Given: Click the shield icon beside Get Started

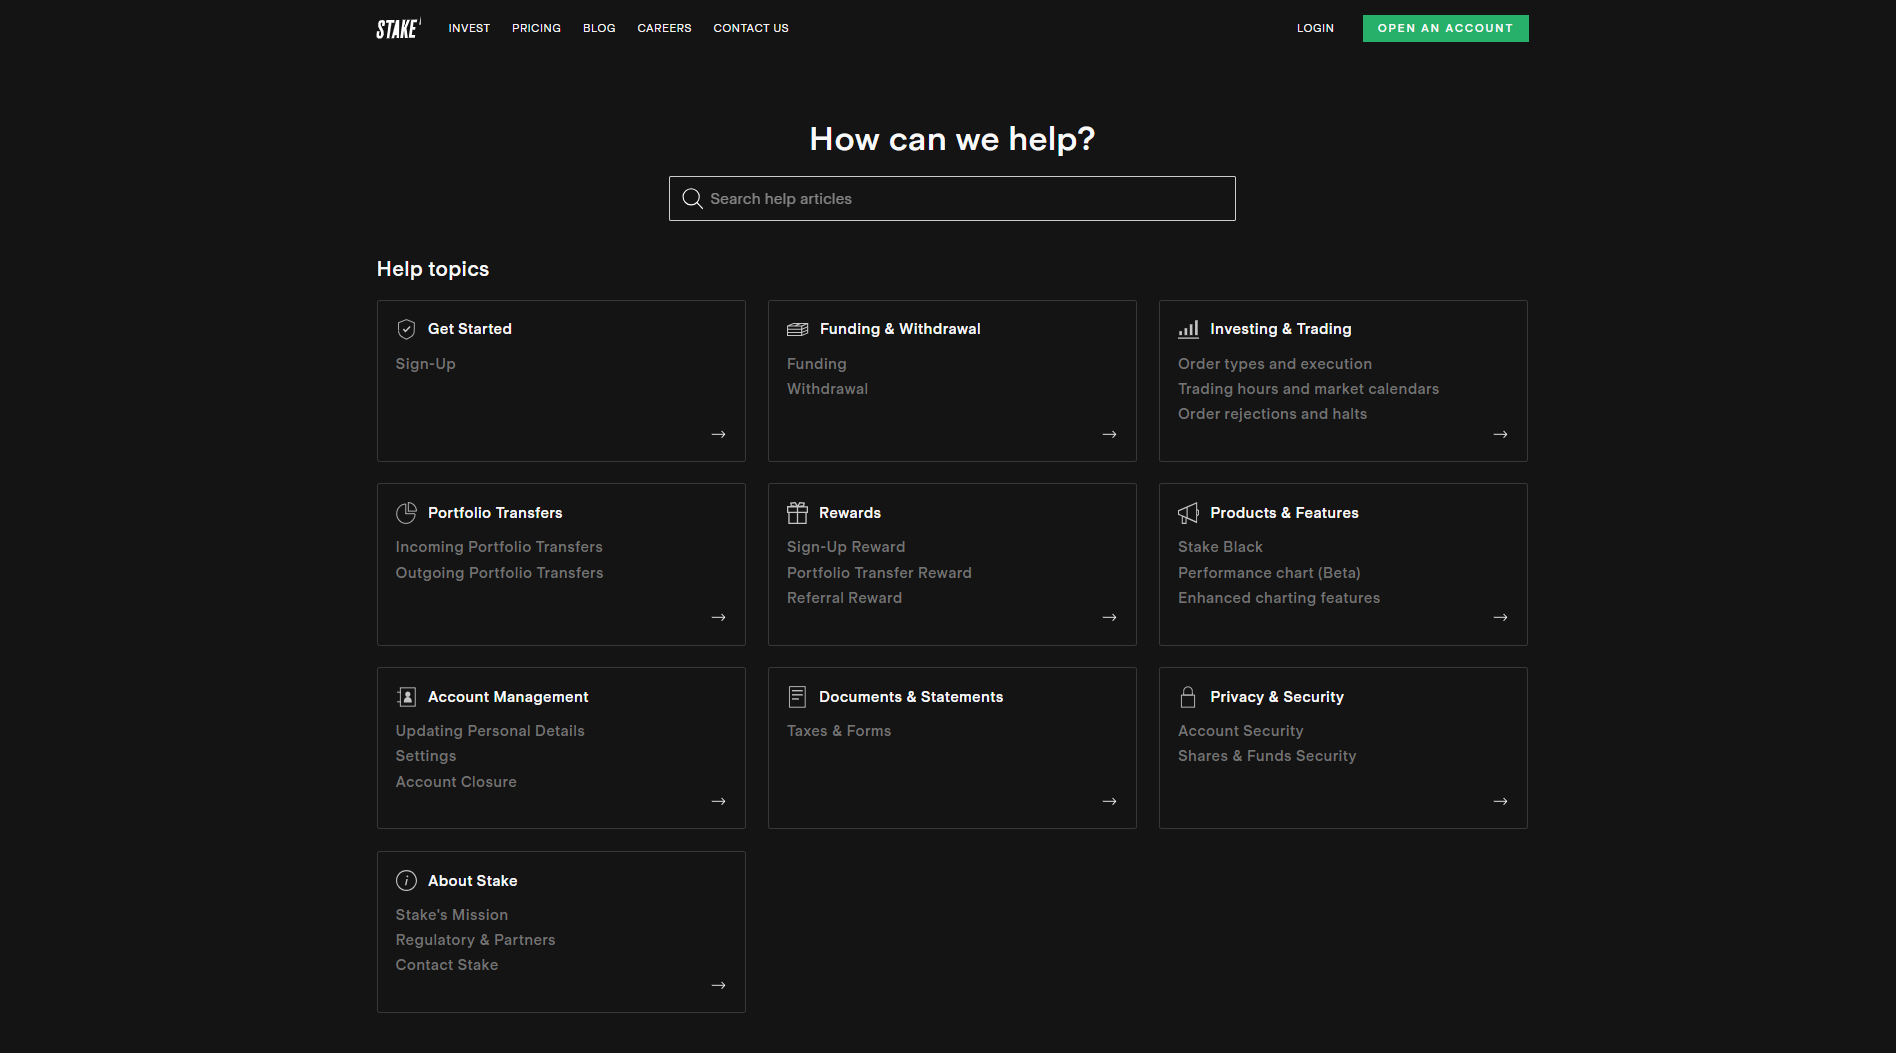Looking at the screenshot, I should (x=406, y=329).
